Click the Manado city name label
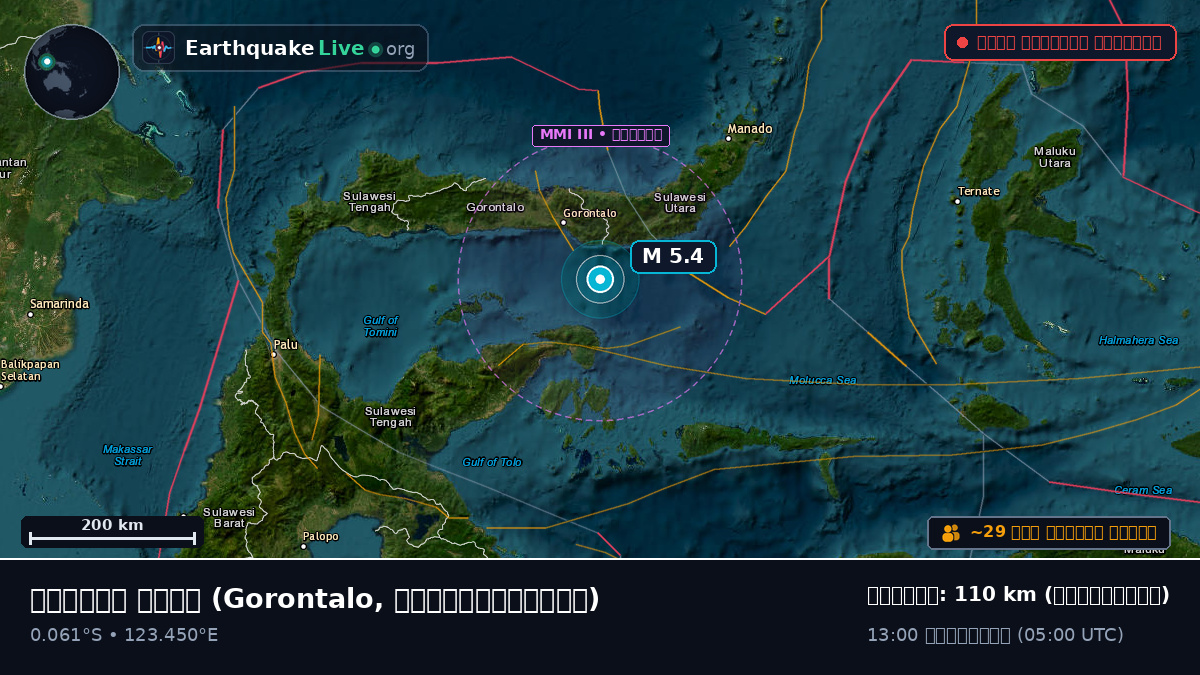This screenshot has width=1200, height=675. point(750,128)
